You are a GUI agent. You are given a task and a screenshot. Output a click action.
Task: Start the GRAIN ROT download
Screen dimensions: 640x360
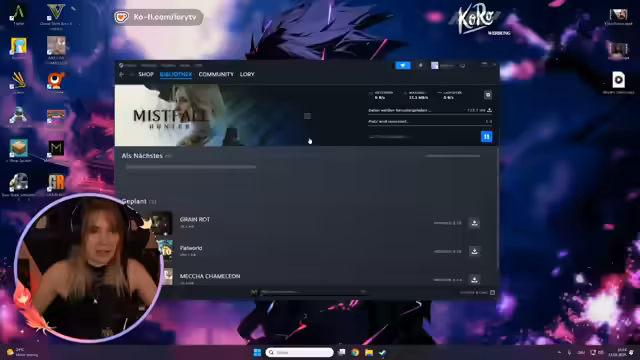click(x=474, y=223)
